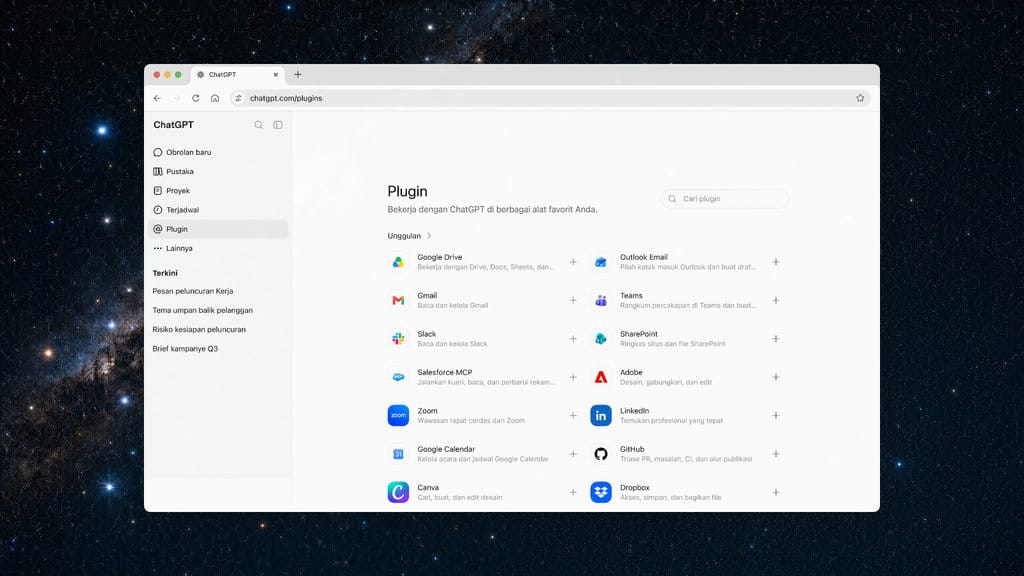The image size is (1024, 576).
Task: Click the Google Drive plugin icon
Action: 398,262
